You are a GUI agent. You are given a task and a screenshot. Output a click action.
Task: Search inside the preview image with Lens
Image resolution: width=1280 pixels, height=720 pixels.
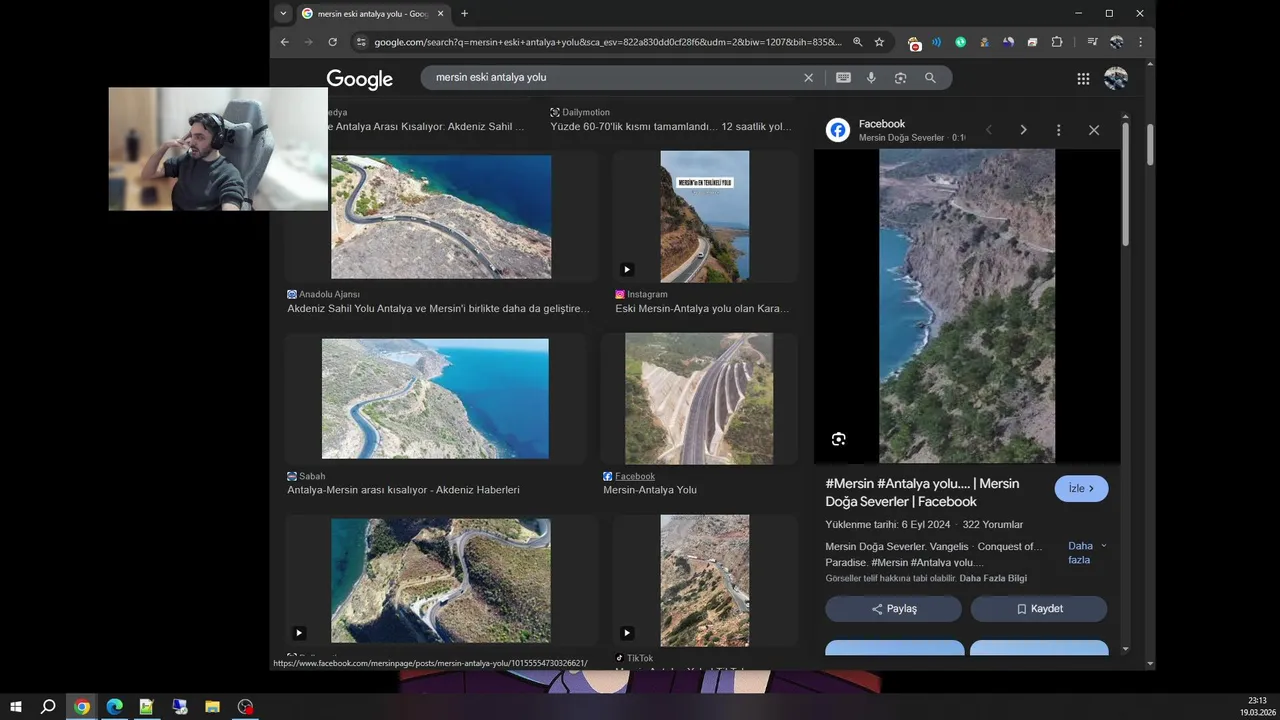pos(838,439)
